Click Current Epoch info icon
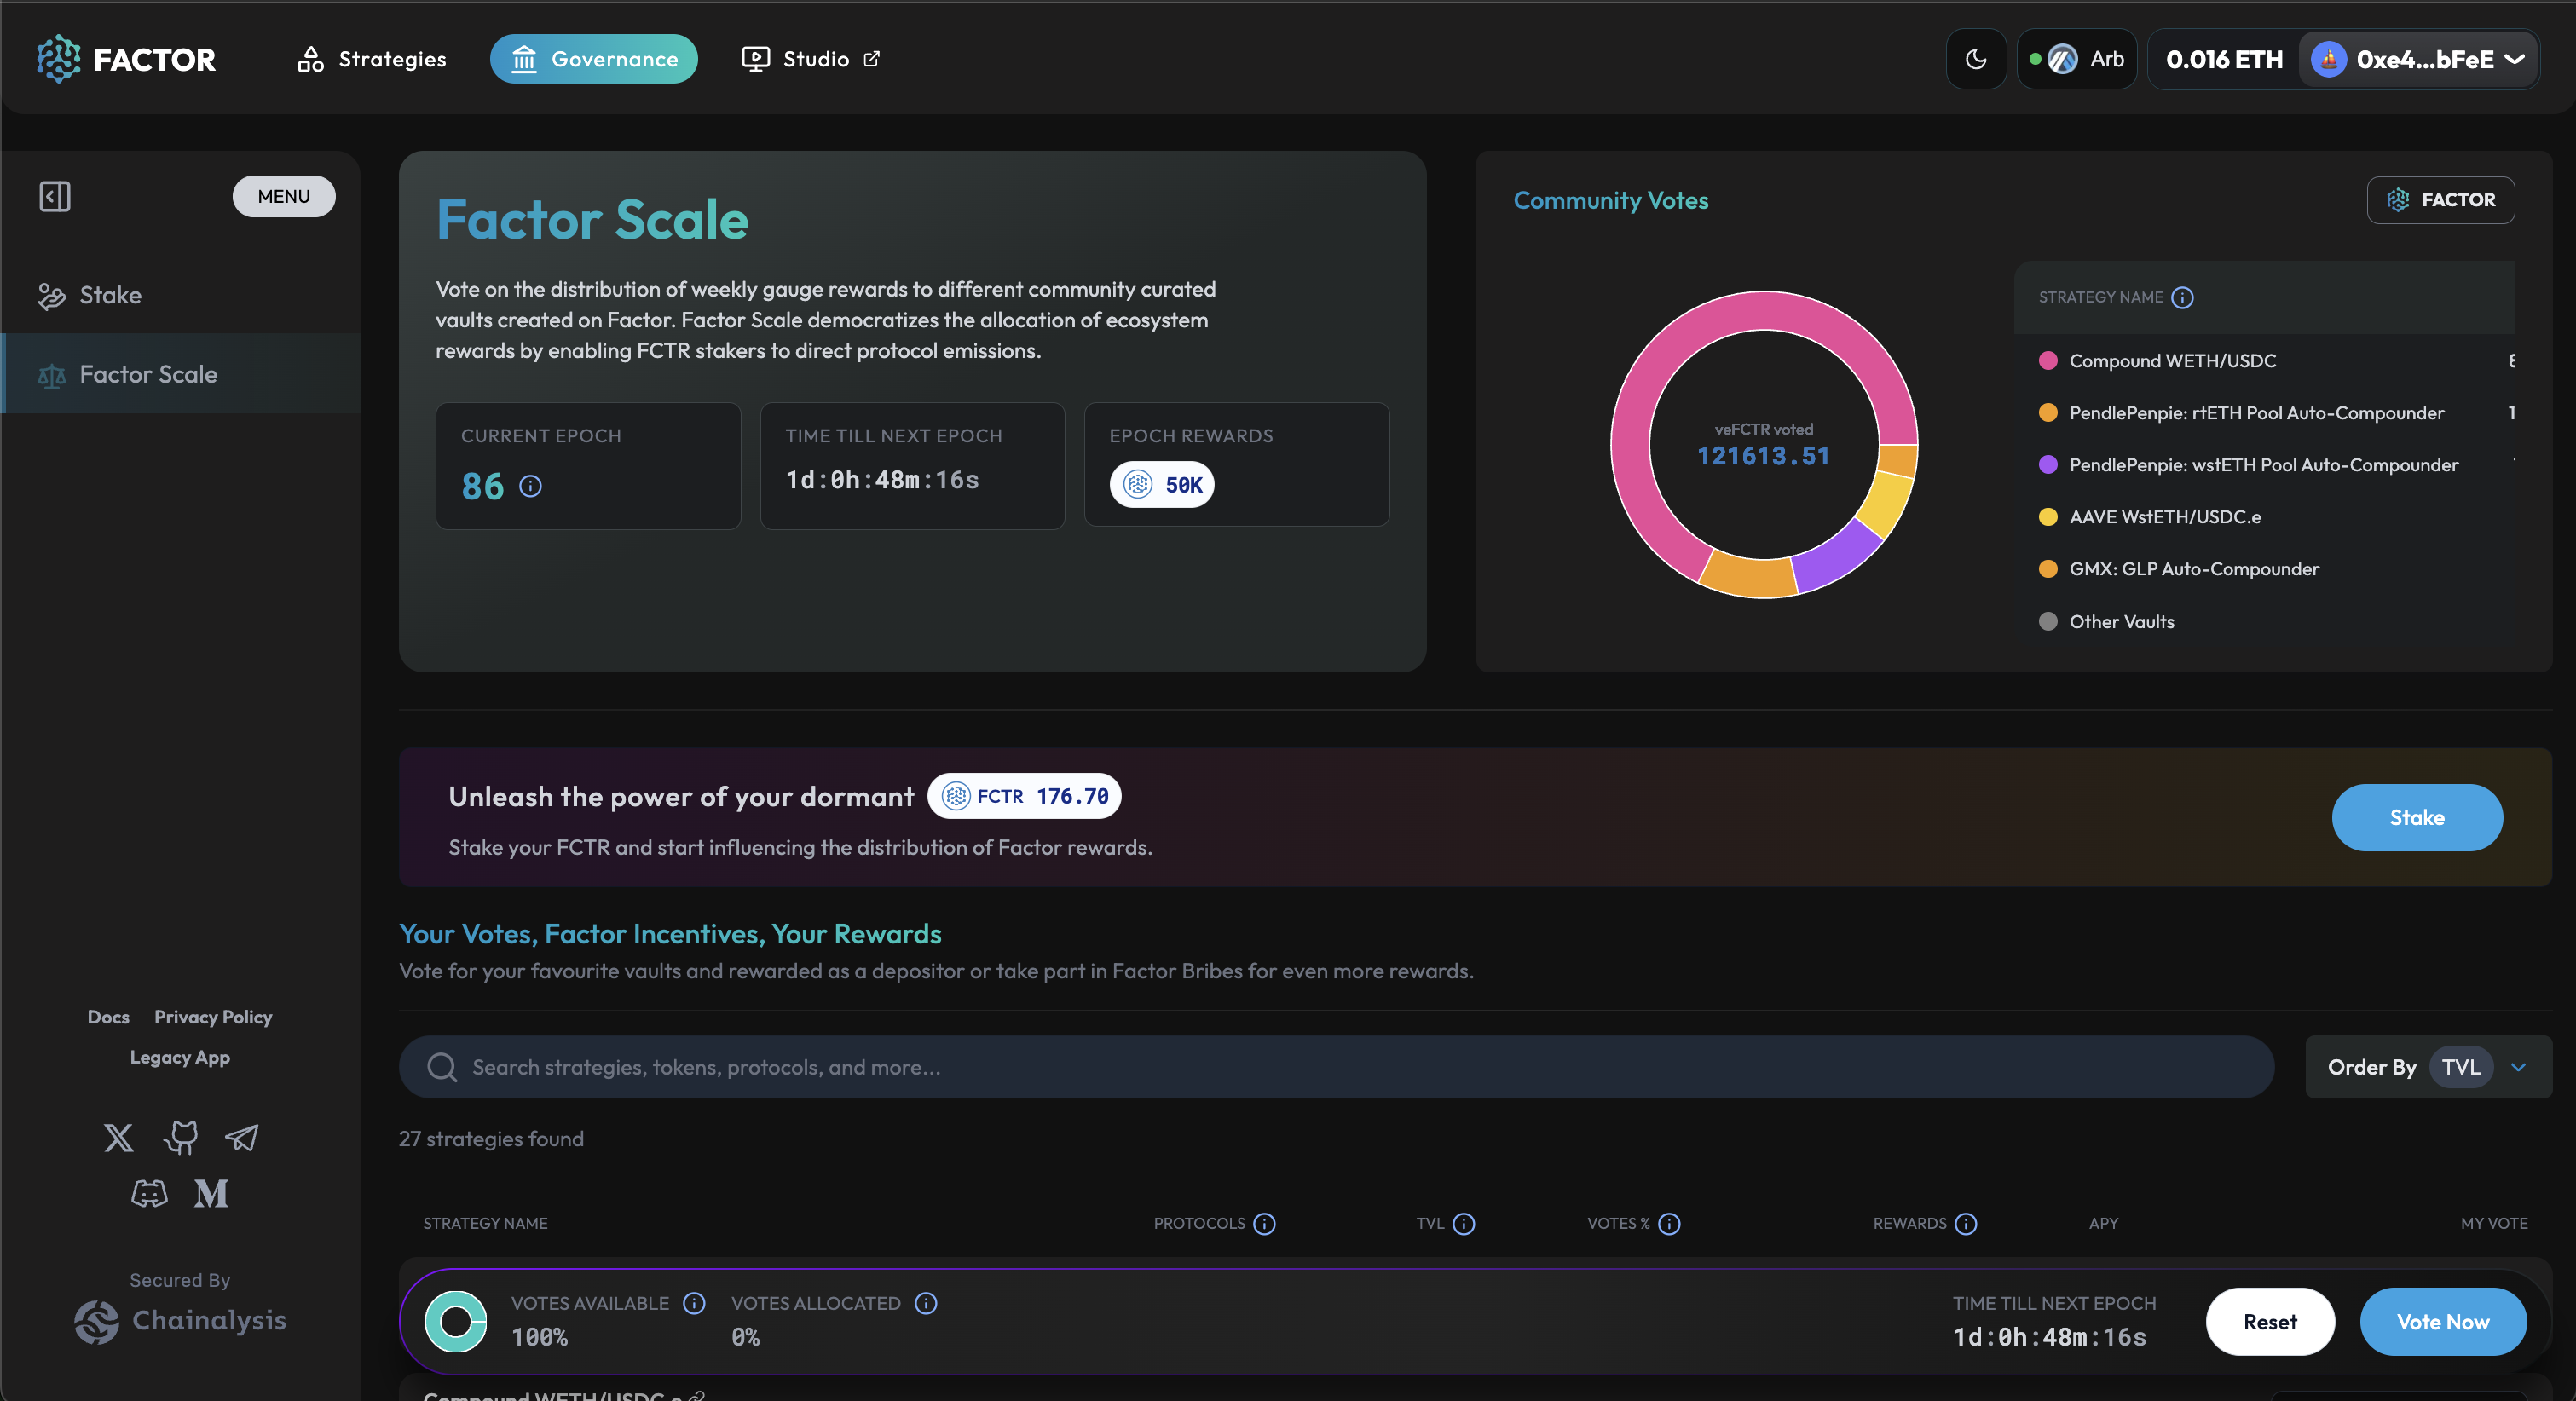Image resolution: width=2576 pixels, height=1401 pixels. point(531,487)
